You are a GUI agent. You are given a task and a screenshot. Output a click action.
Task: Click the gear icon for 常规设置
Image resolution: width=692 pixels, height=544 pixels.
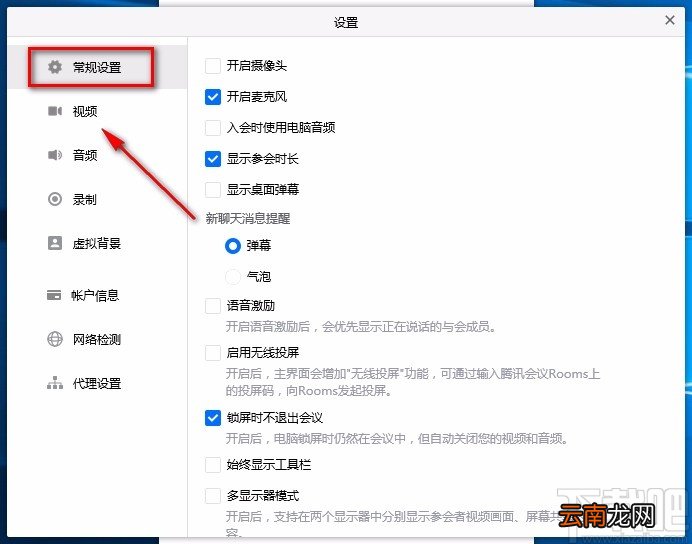point(55,67)
